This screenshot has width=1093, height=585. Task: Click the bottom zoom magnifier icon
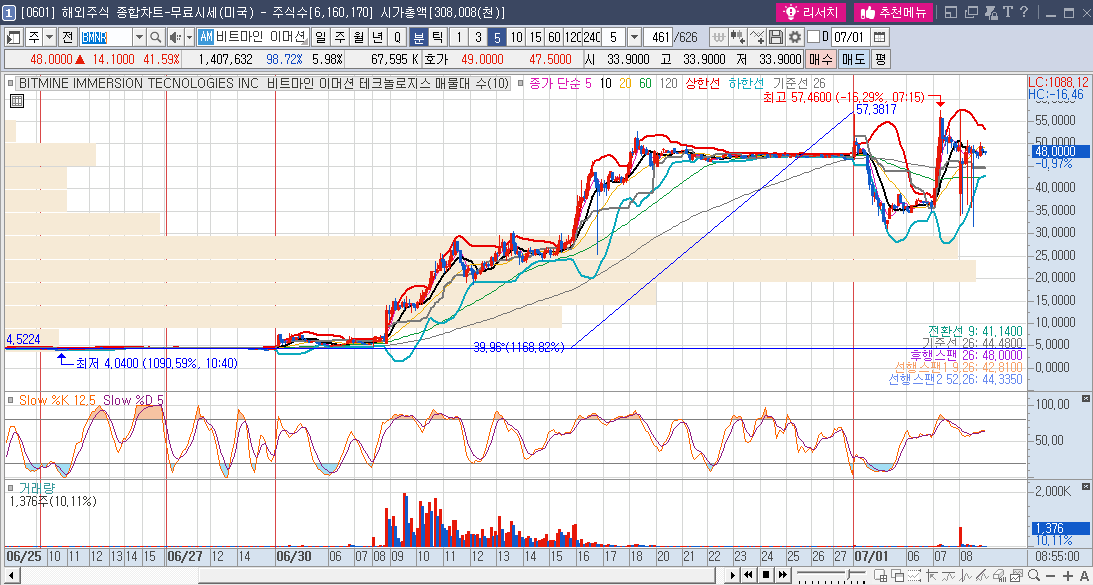tap(1034, 575)
